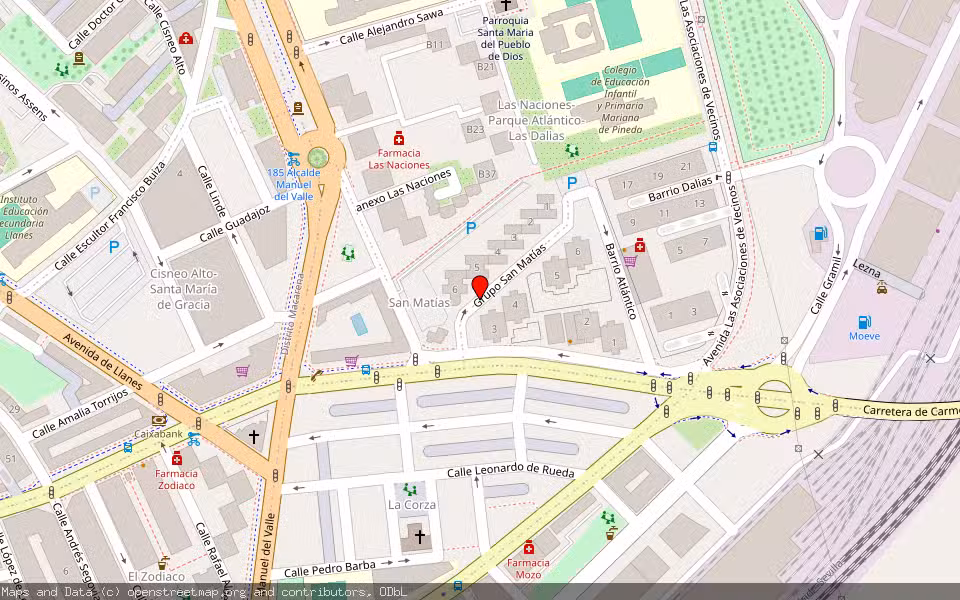Click the El Zodiaco label
The image size is (960, 600).
pos(157,576)
